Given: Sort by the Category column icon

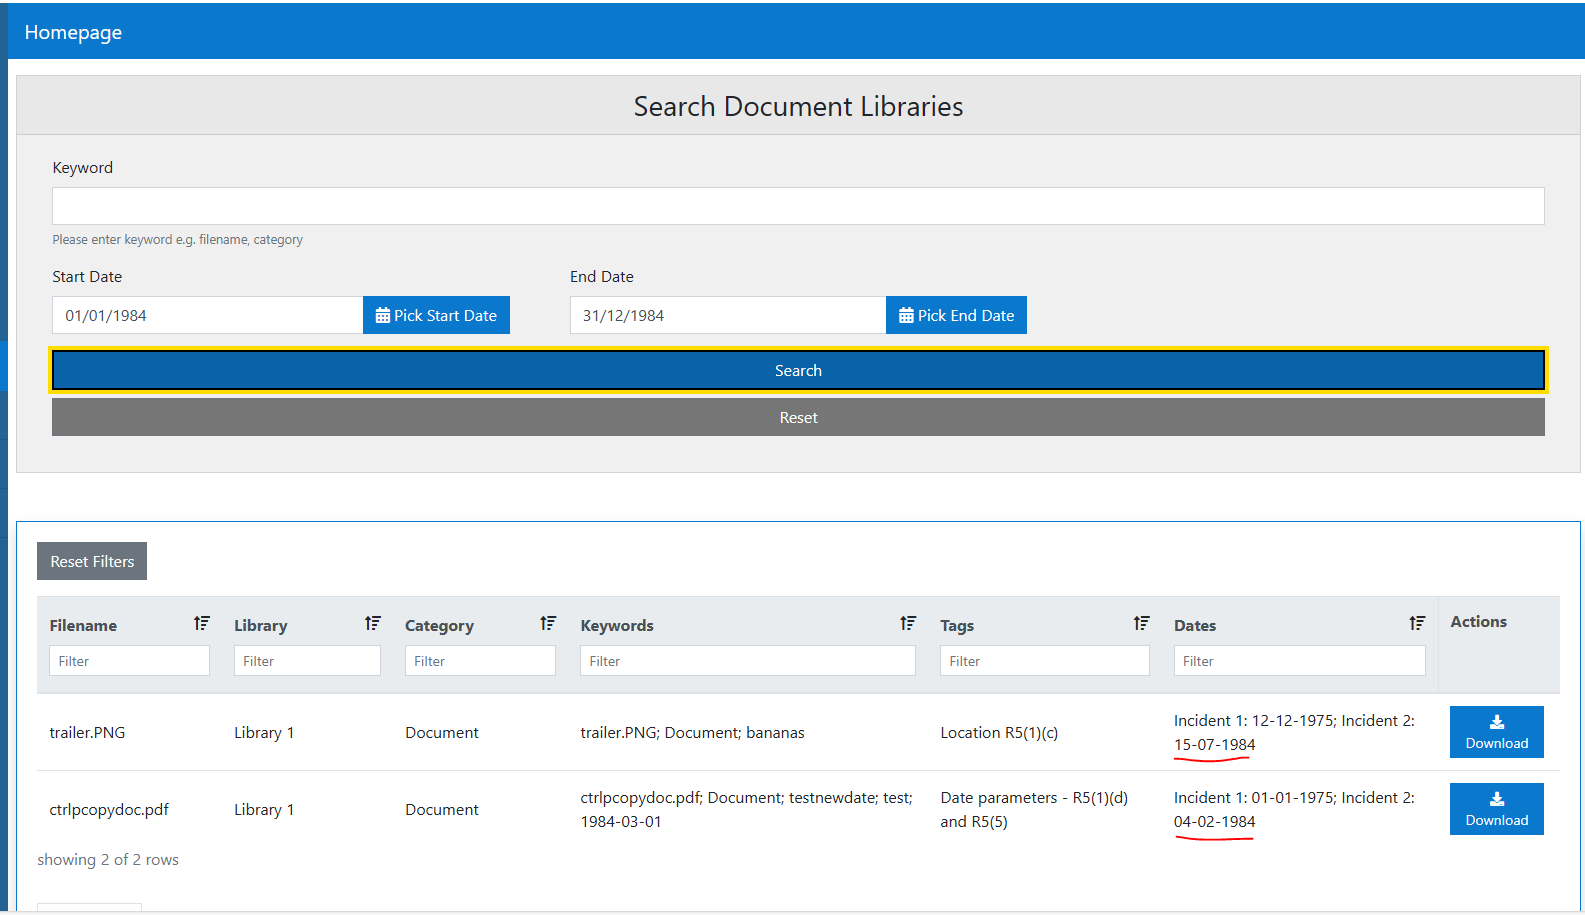Looking at the screenshot, I should tap(548, 624).
